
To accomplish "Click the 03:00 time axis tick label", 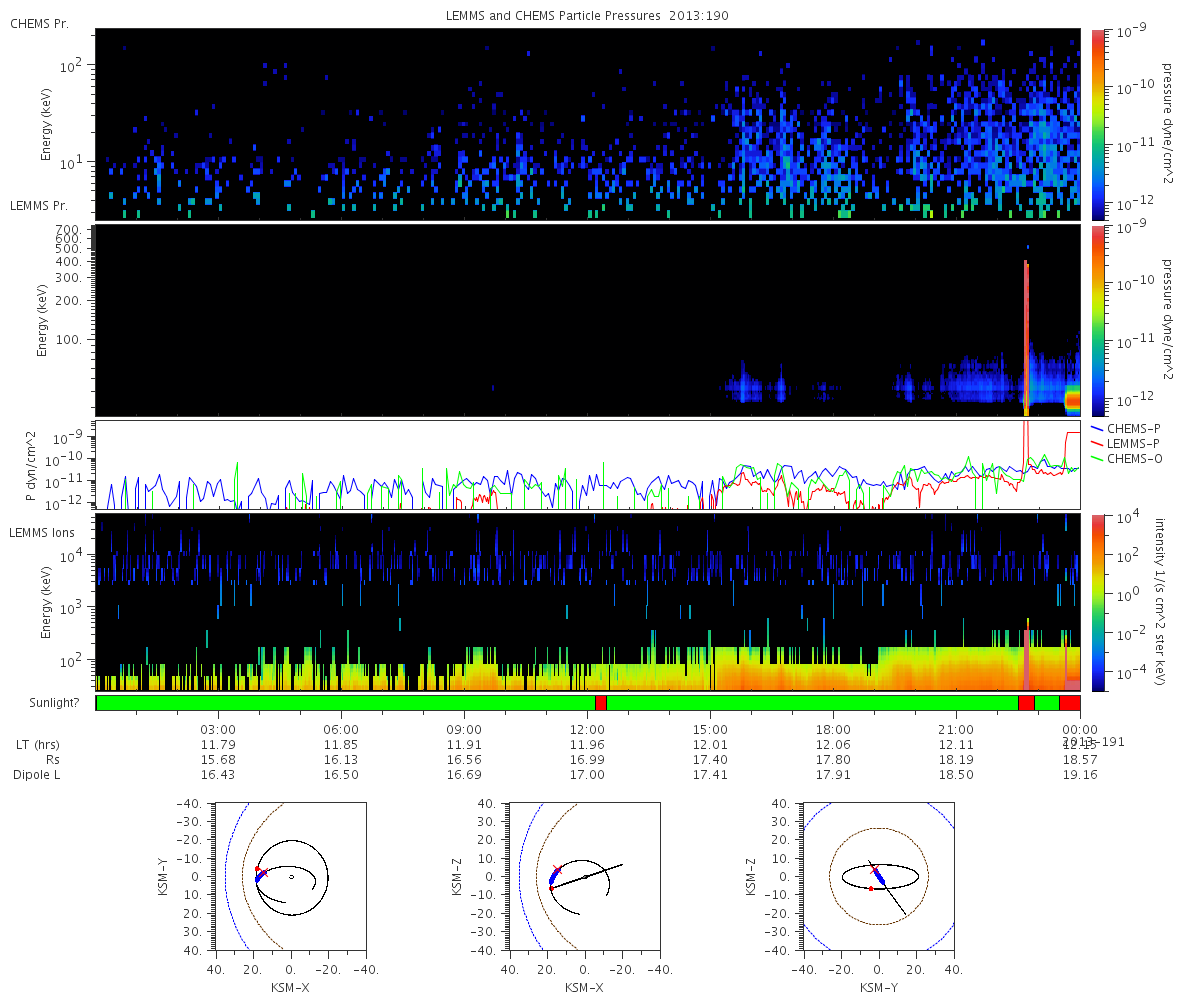I will pos(219,730).
